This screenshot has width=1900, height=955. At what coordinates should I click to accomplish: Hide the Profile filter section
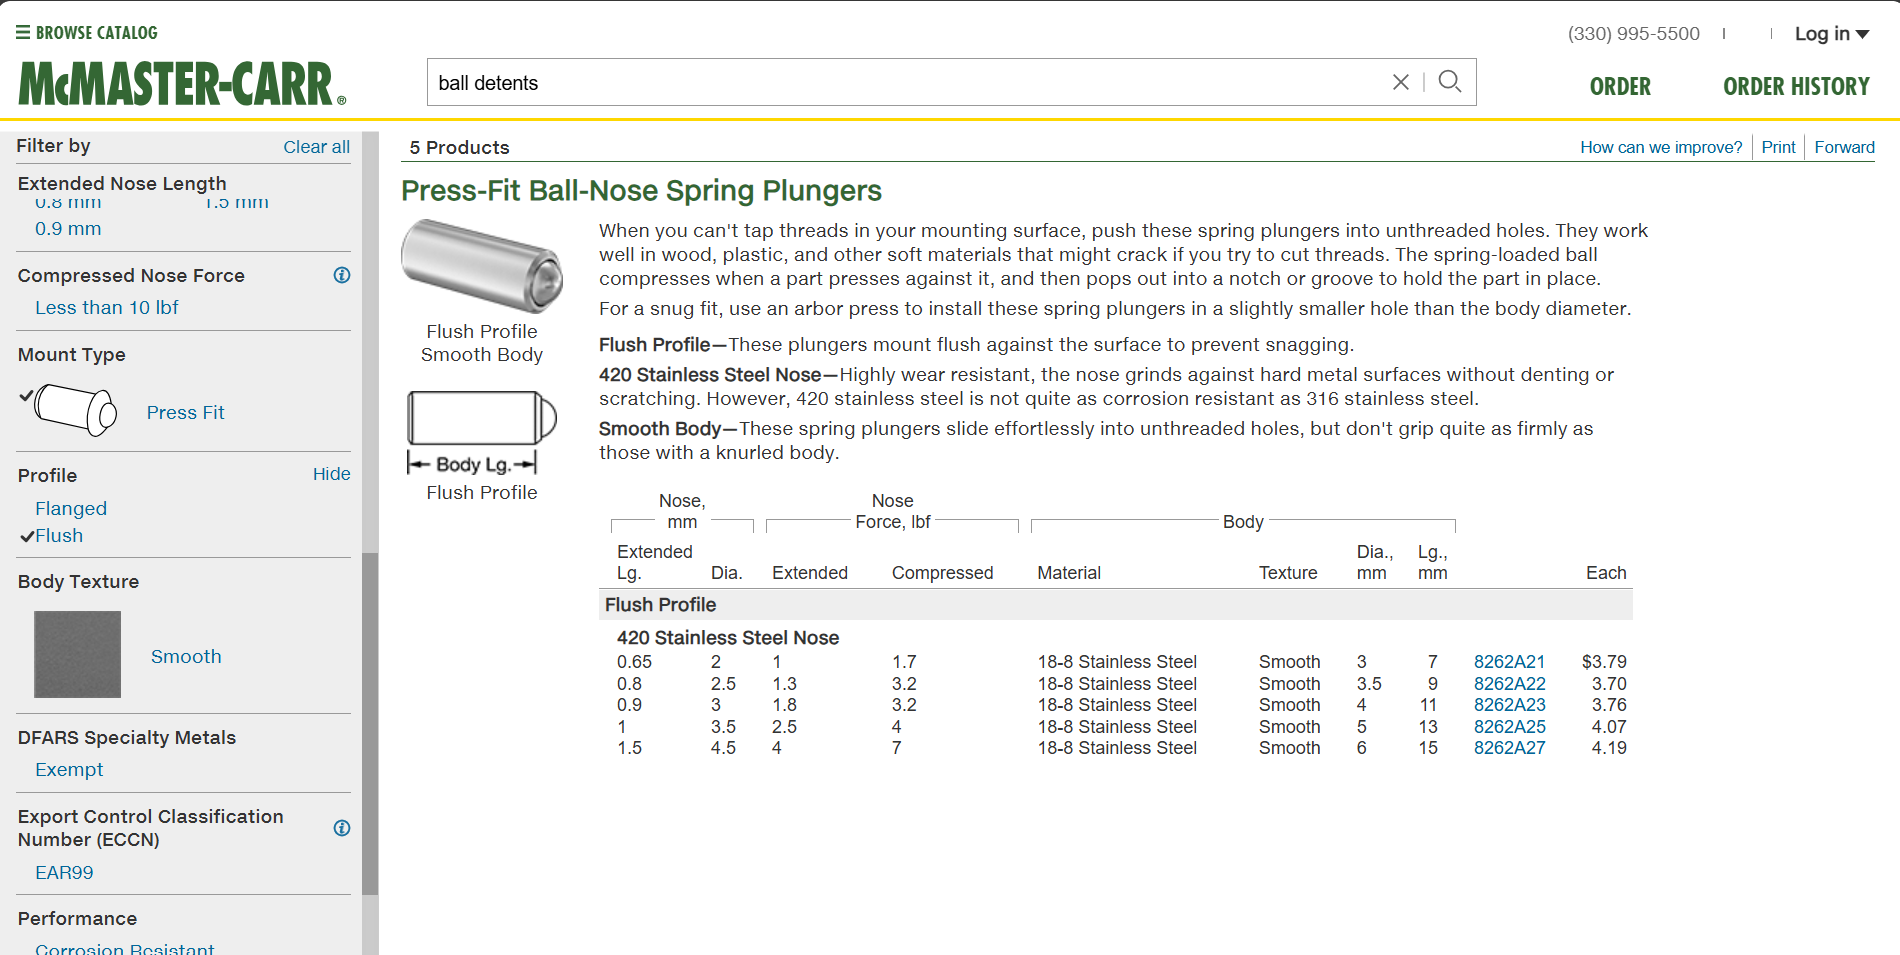click(x=331, y=474)
